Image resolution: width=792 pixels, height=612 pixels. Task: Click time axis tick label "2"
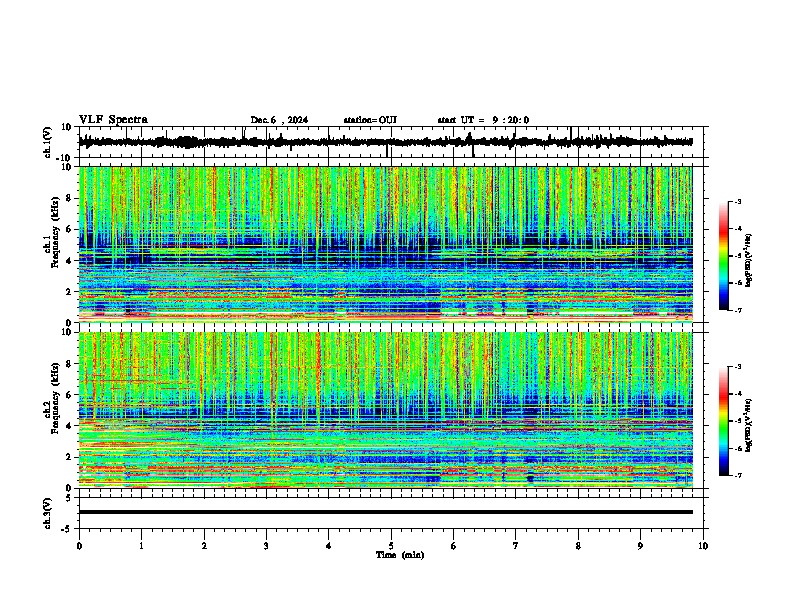click(x=204, y=546)
